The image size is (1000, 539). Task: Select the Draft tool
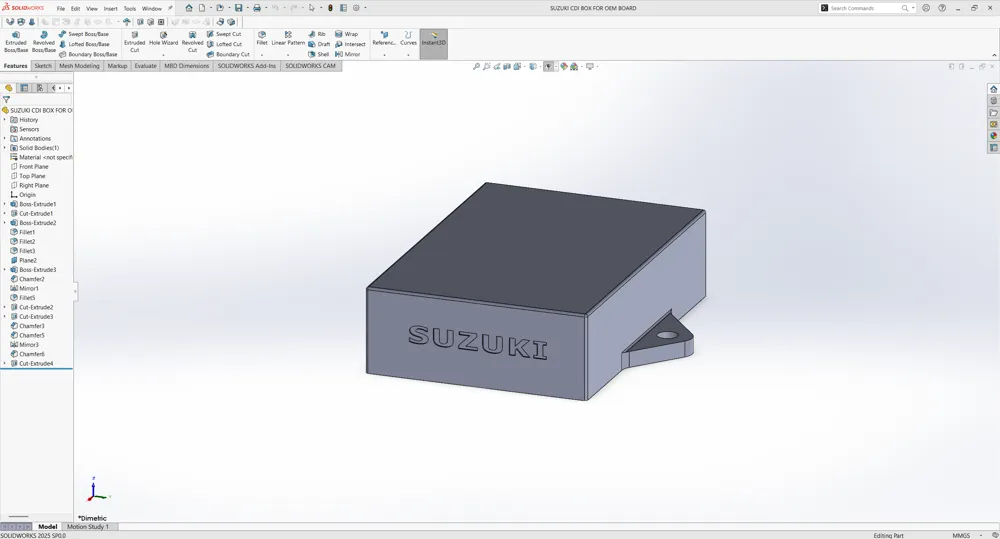point(319,44)
